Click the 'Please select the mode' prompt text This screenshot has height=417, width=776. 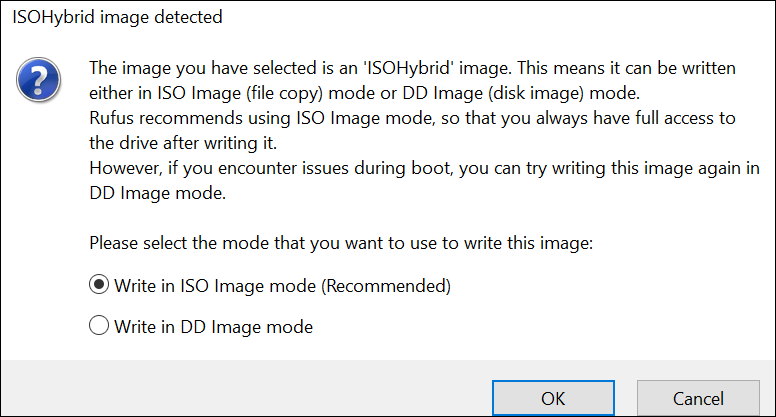[x=341, y=243]
